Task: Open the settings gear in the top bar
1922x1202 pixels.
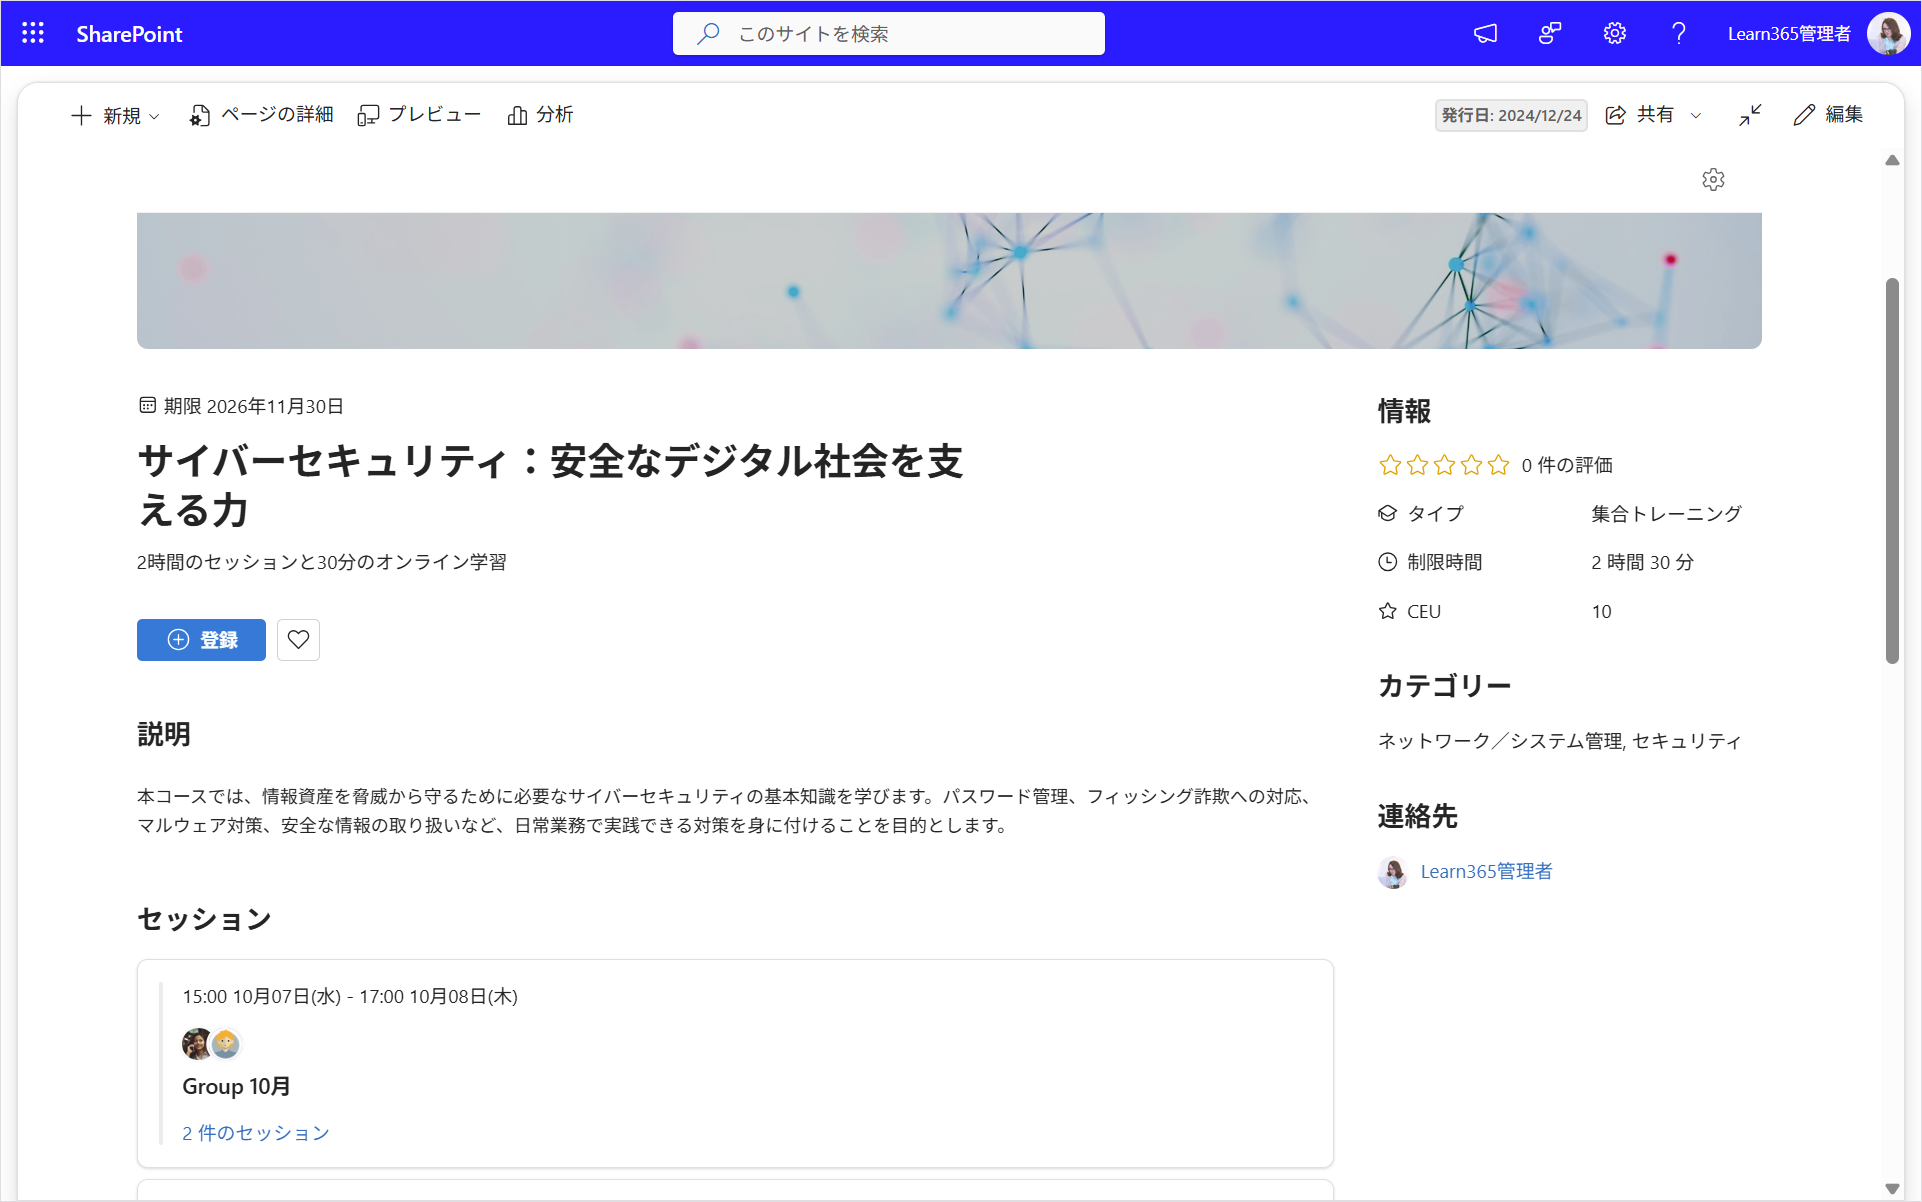Action: click(1614, 33)
